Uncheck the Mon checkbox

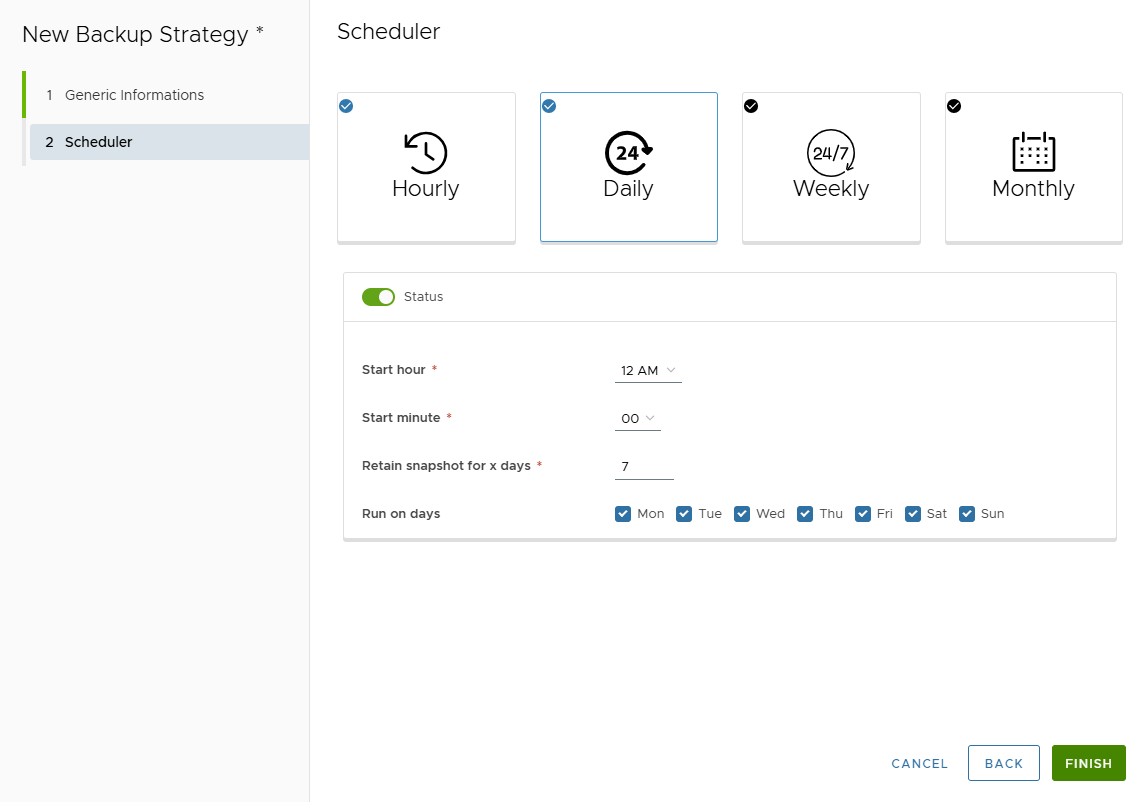coord(623,514)
